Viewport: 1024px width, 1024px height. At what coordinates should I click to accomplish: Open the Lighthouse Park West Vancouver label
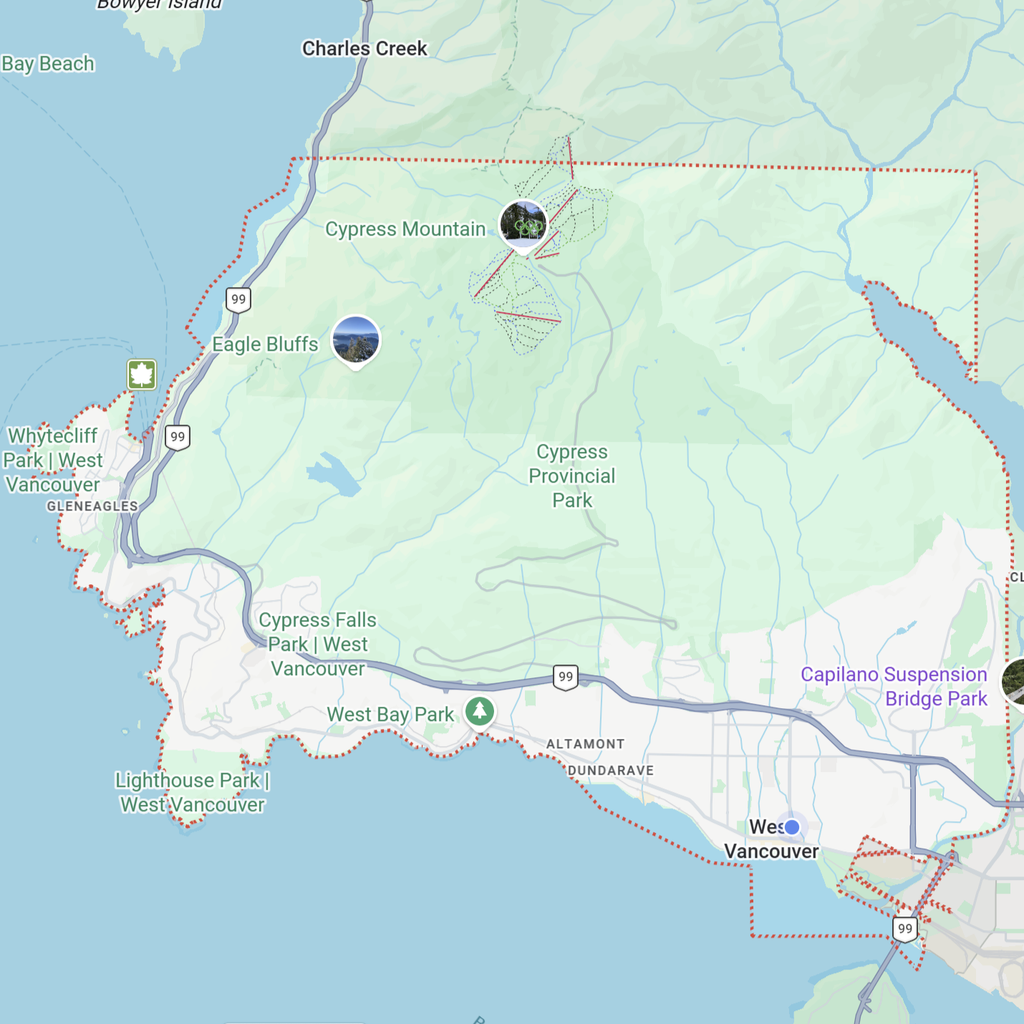[x=192, y=792]
